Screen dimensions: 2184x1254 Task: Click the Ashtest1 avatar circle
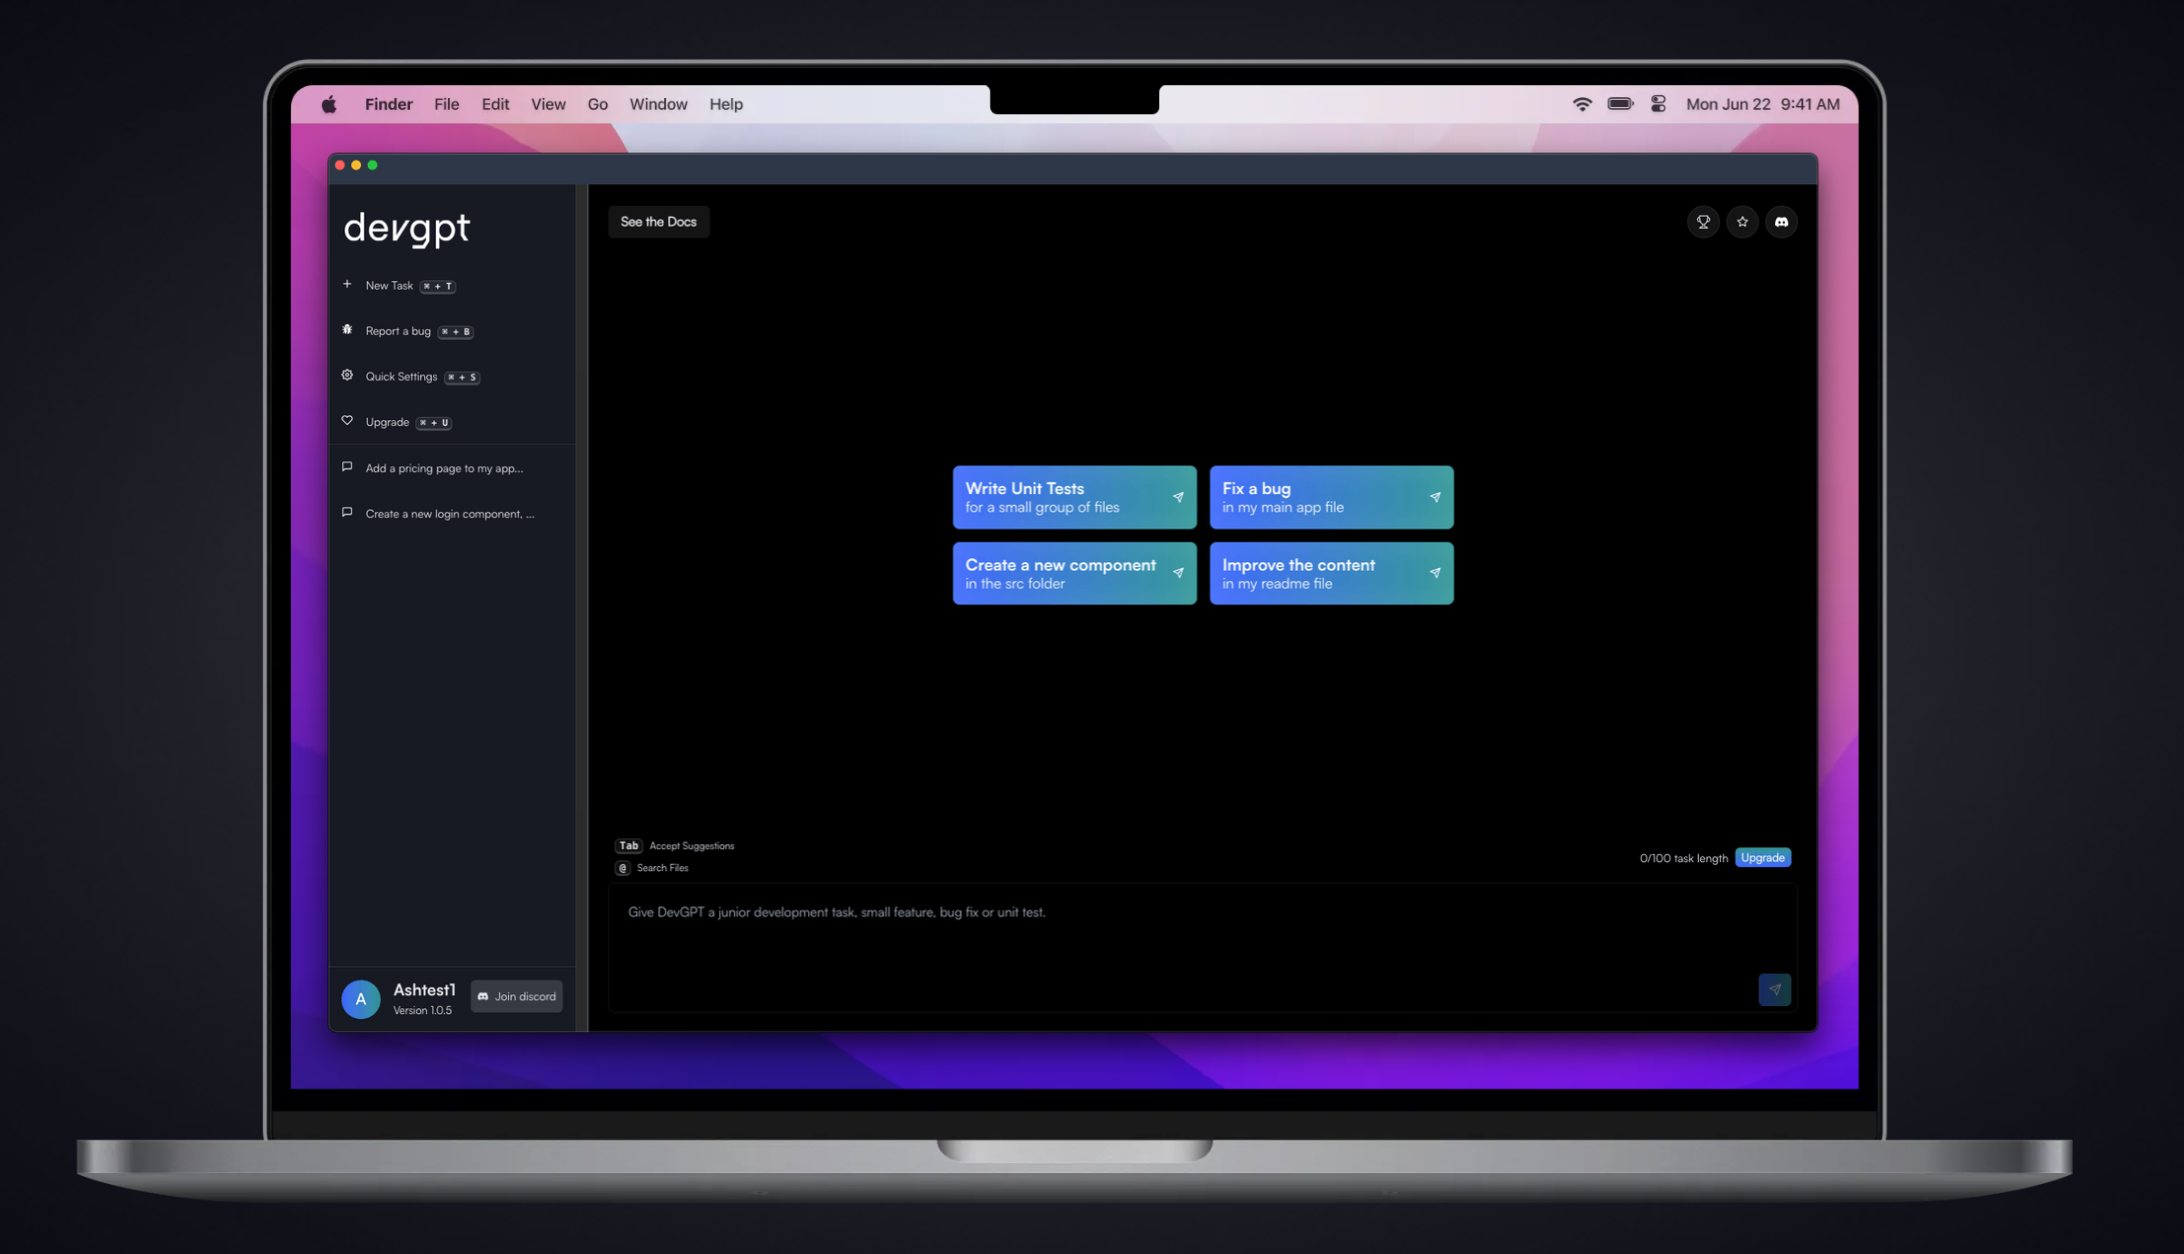361,998
